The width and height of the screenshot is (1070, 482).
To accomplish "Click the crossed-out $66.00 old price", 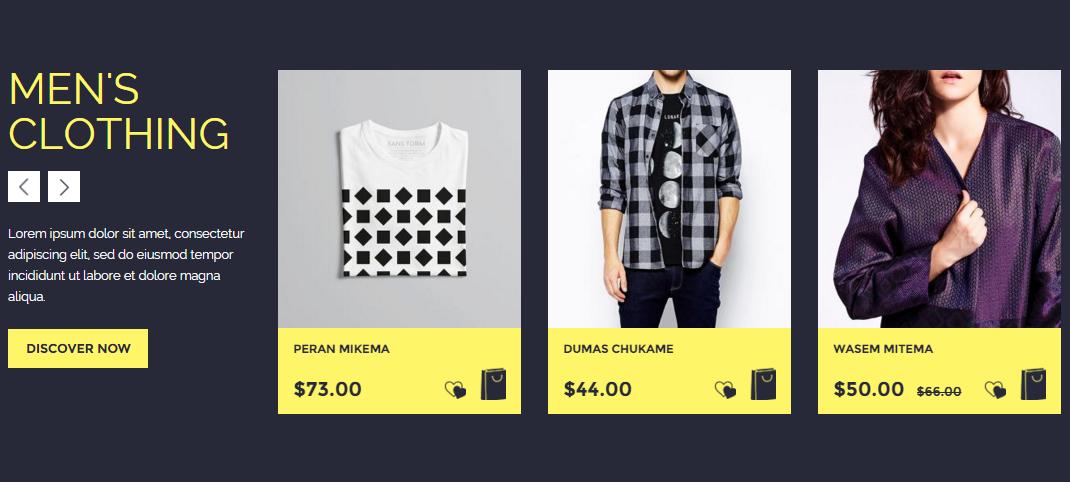I will coord(939,392).
